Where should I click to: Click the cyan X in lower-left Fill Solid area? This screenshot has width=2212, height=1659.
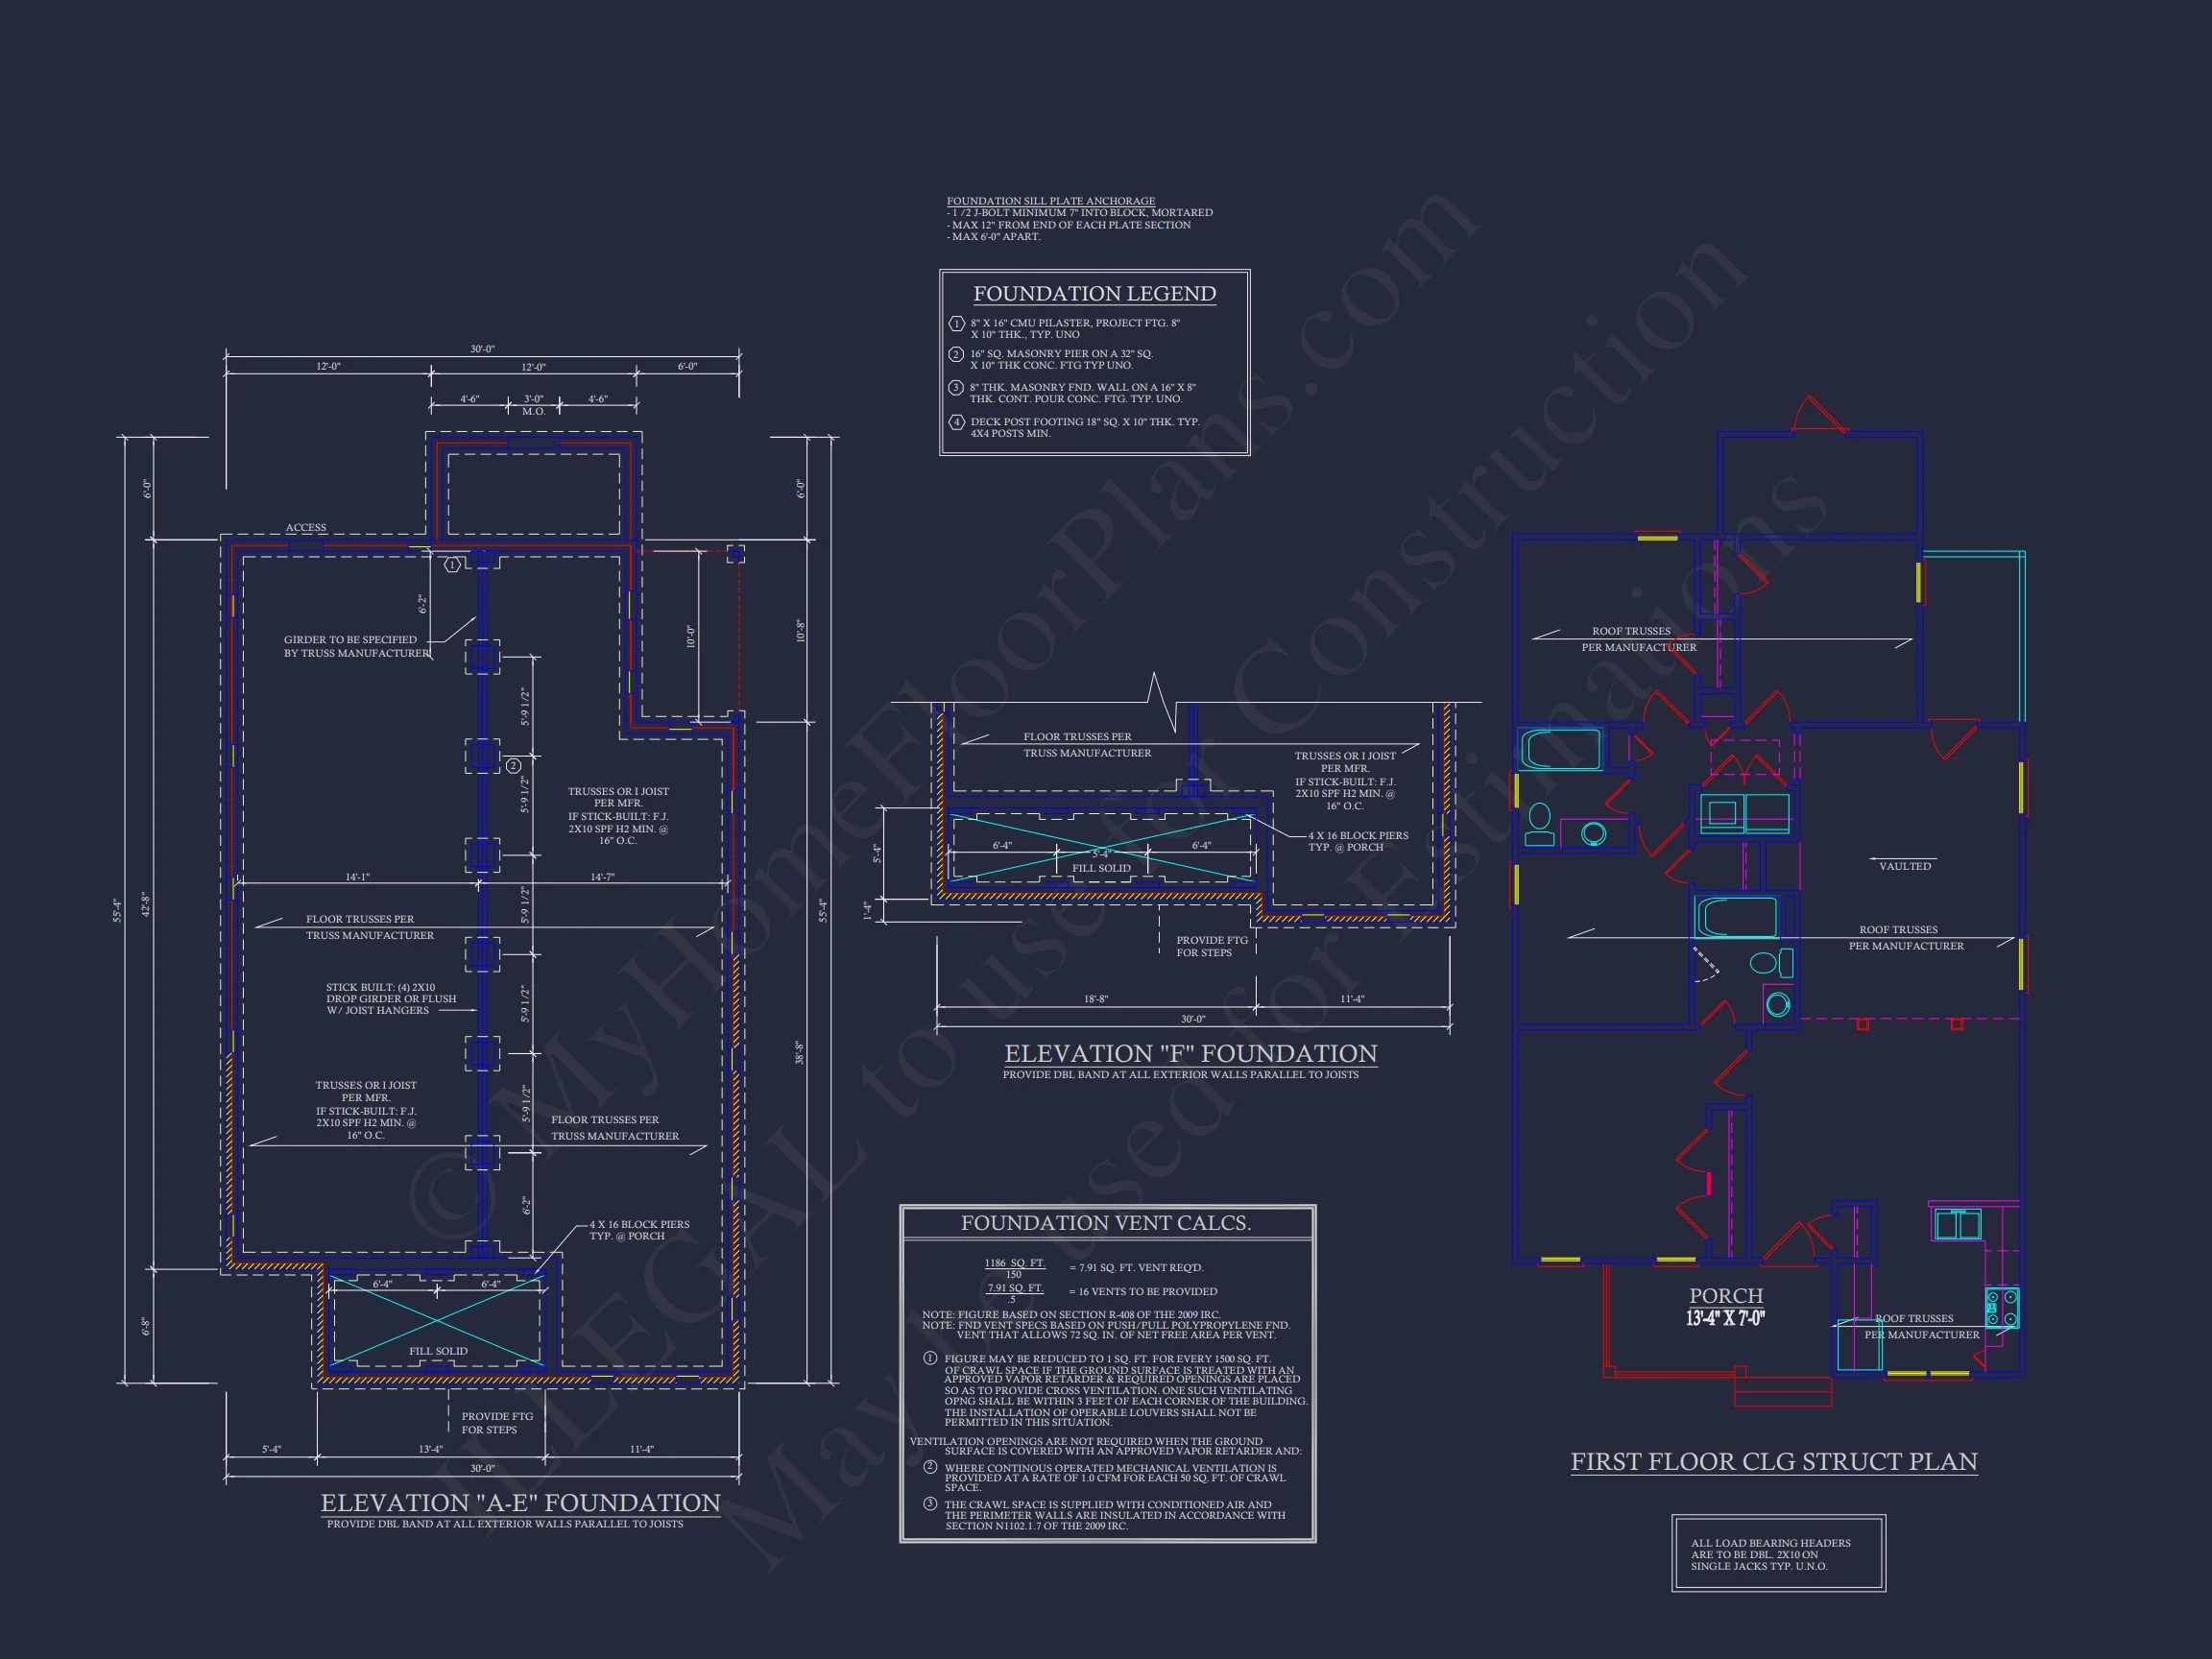(438, 1319)
